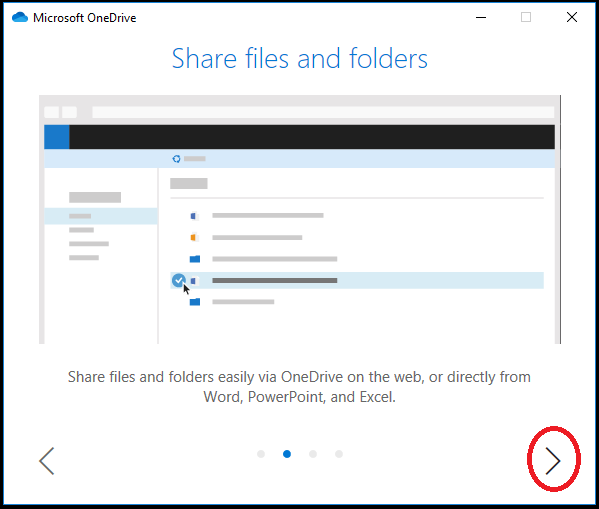Click the OneDrive cloud logo icon
Viewport: 599px width, 509px height.
[x=20, y=17]
